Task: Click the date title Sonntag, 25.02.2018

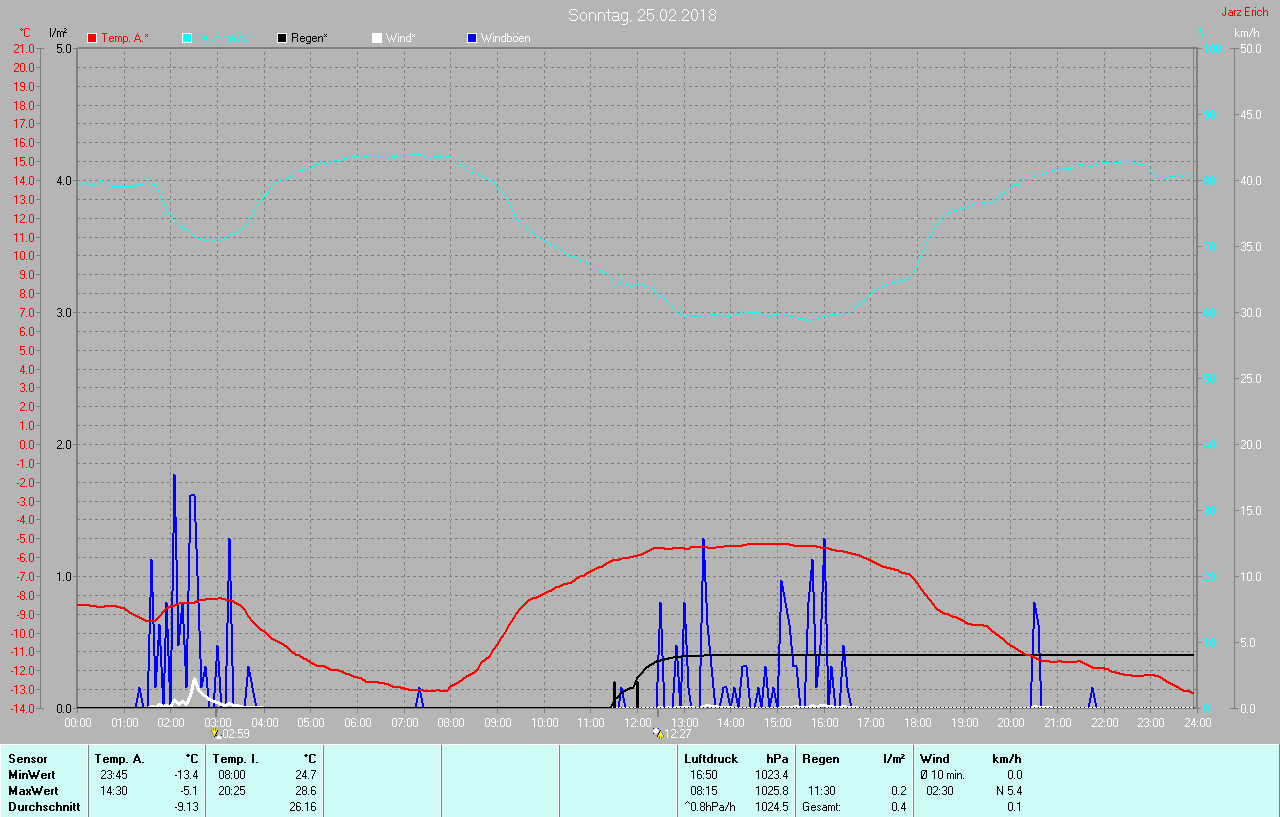Action: 642,15
